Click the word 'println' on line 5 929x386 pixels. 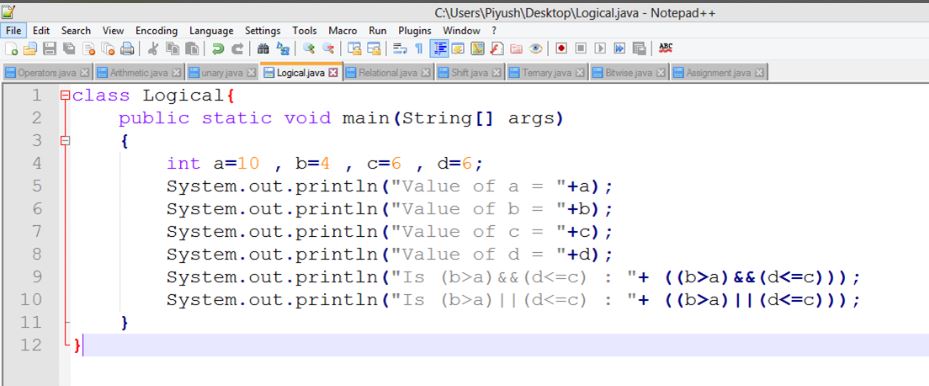[336, 187]
